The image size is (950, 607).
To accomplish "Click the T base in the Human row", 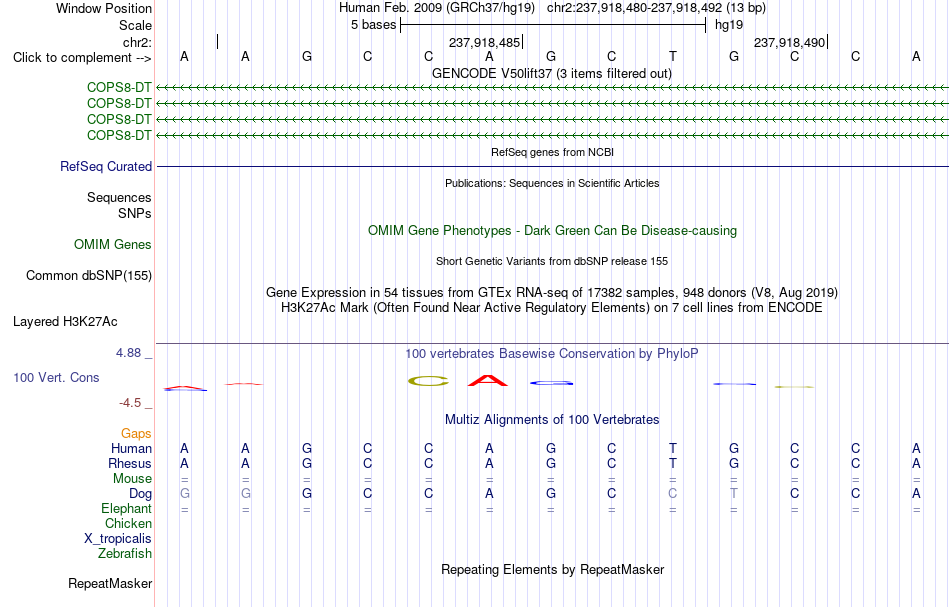I will pos(673,448).
